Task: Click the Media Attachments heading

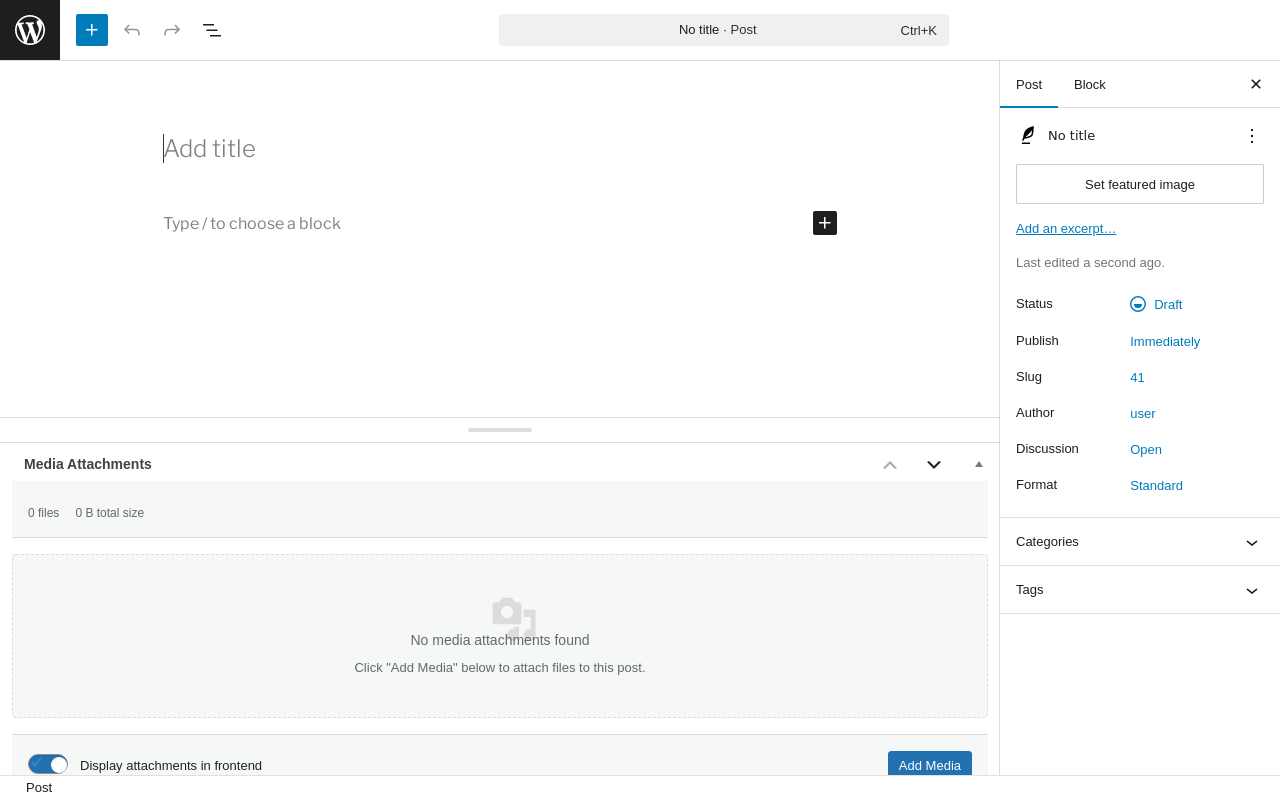Action: click(88, 464)
